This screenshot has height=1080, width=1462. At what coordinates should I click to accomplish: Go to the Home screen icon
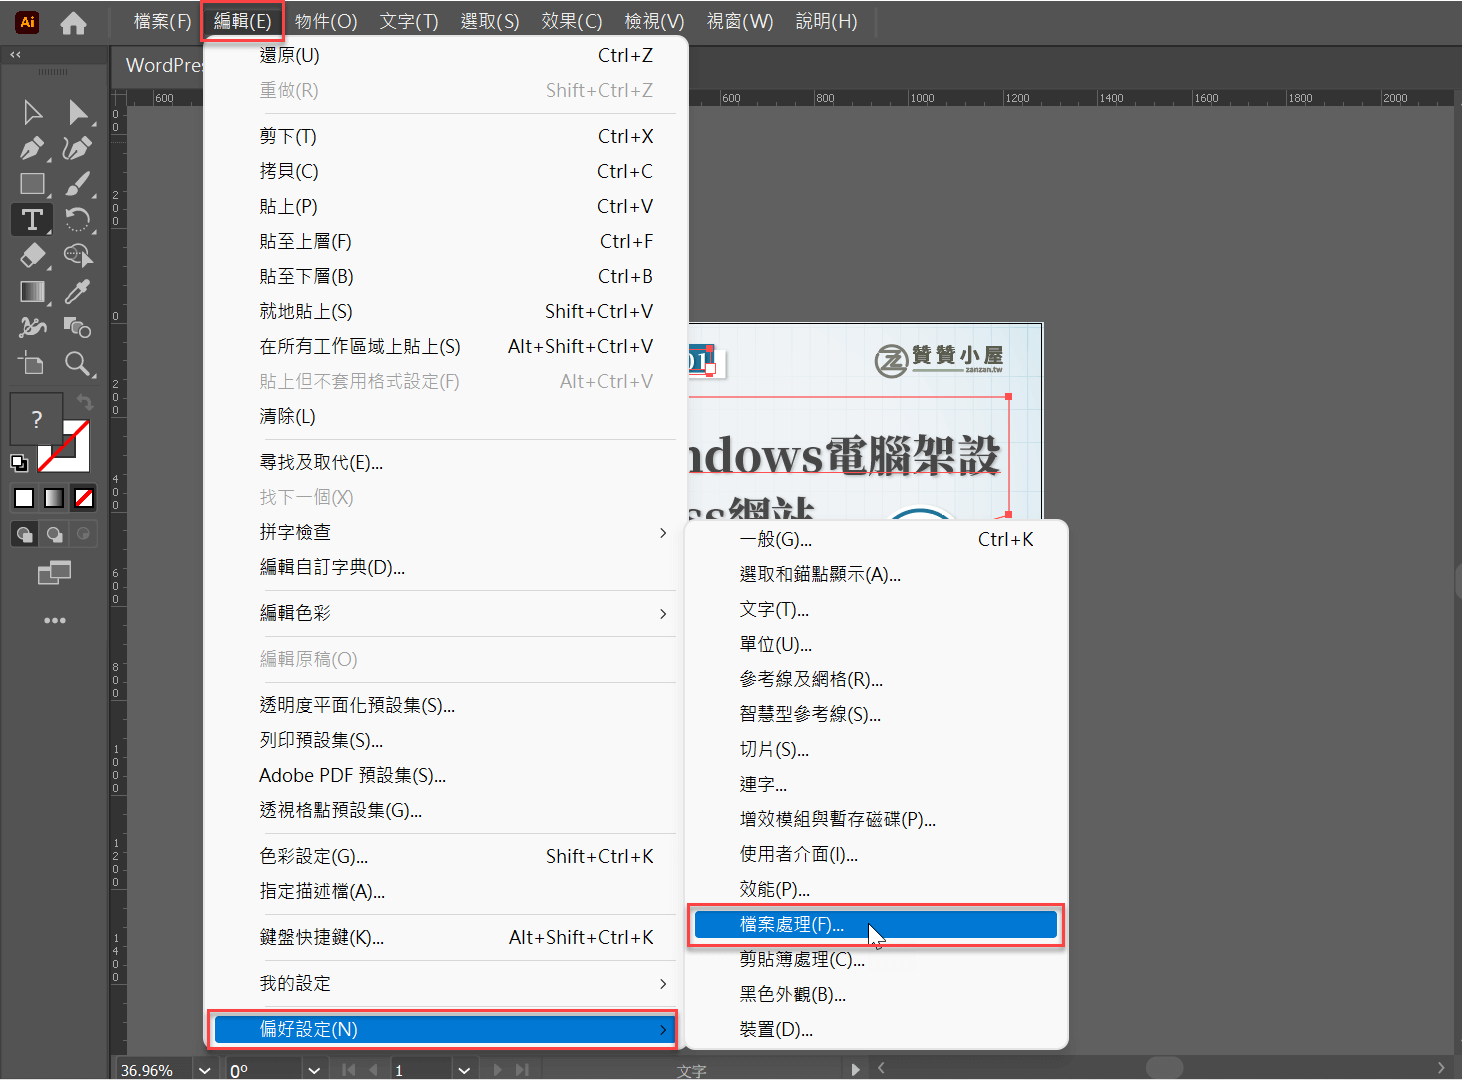(x=73, y=22)
